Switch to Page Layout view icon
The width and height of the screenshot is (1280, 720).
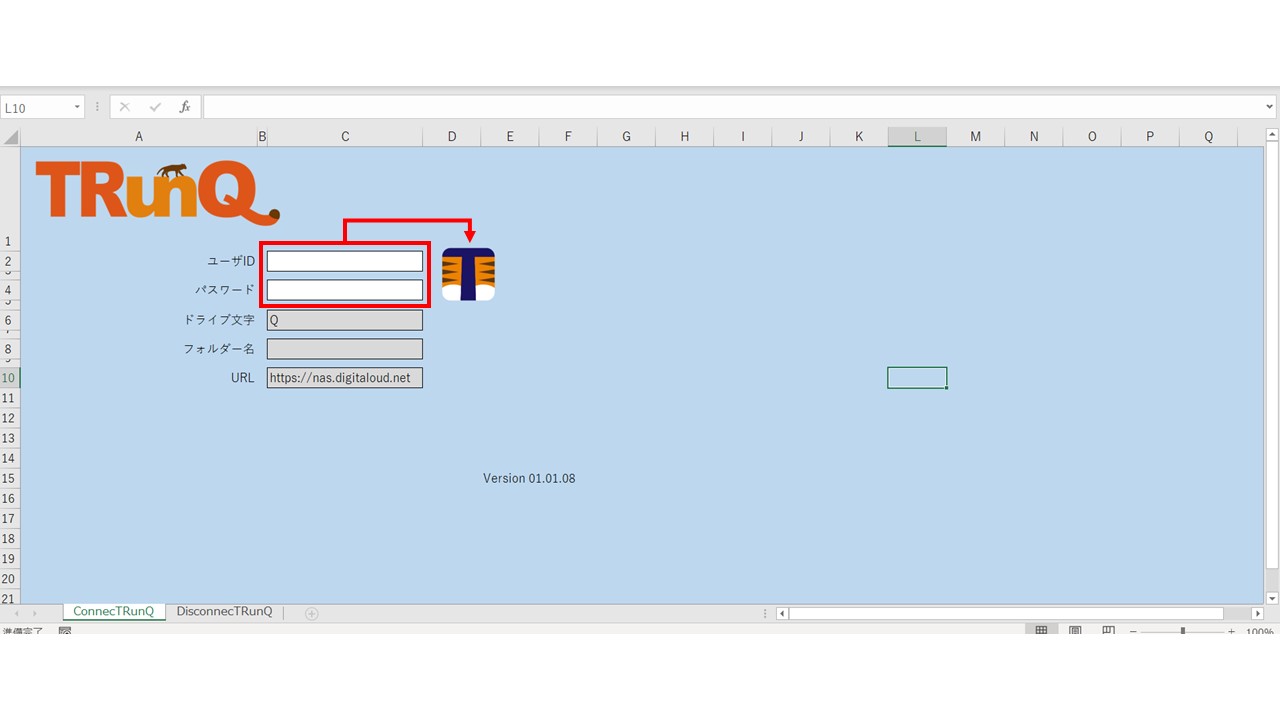coord(1075,632)
